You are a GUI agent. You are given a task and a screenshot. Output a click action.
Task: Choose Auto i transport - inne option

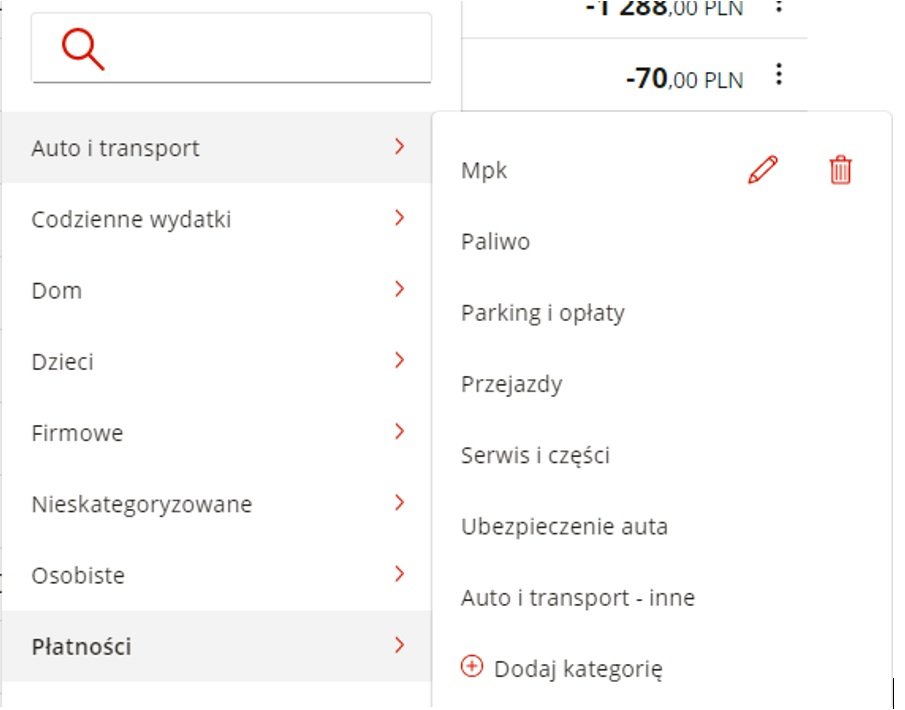578,597
